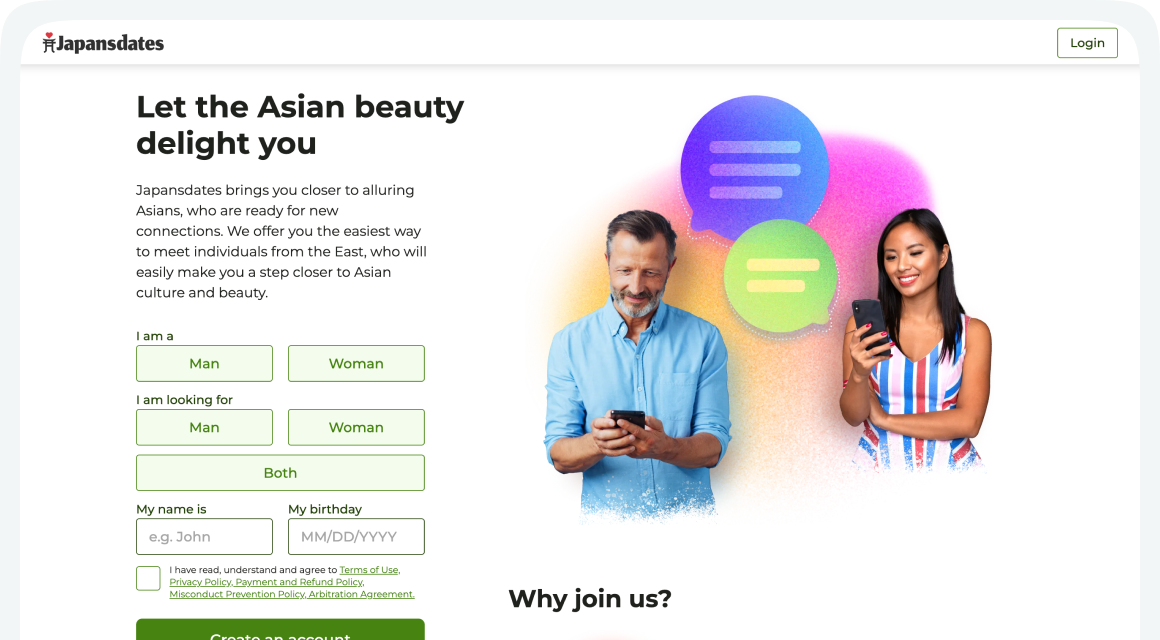The height and width of the screenshot is (640, 1160).
Task: Select Woman under I am a
Action: (356, 363)
